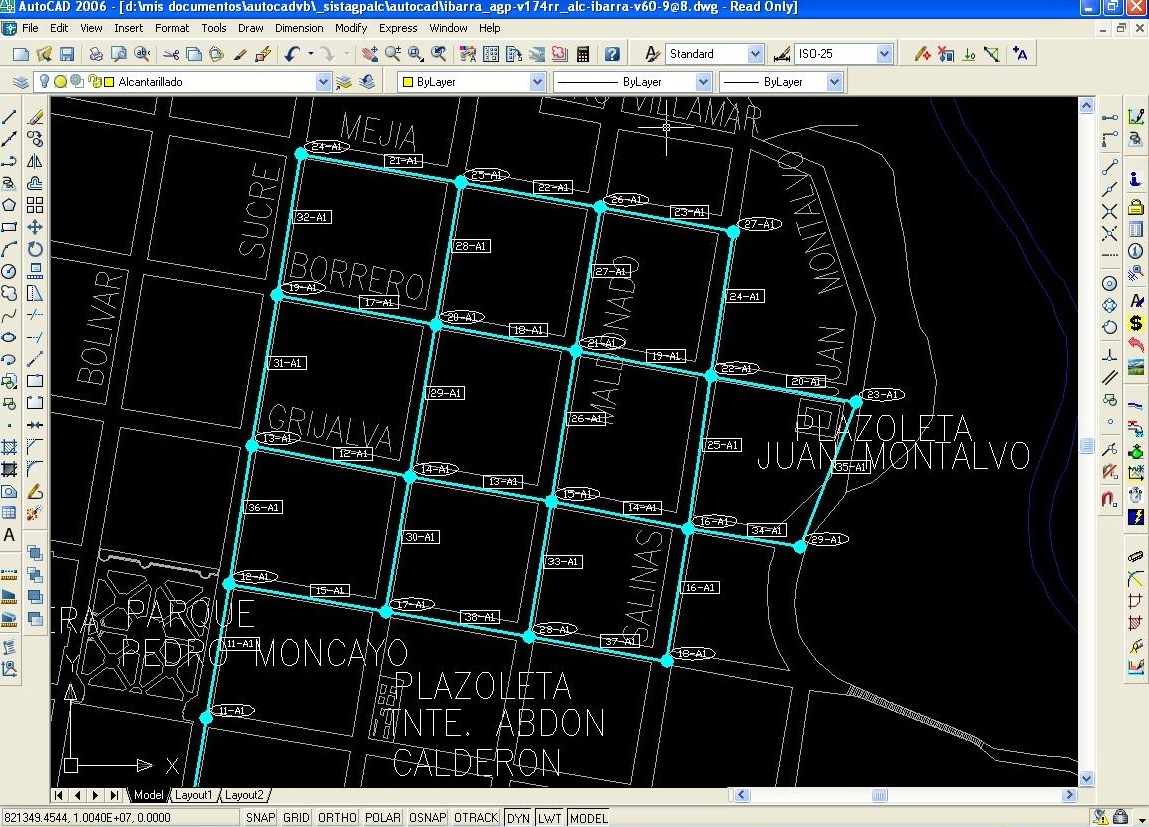The width and height of the screenshot is (1149, 827).
Task: Open the Modify menu
Action: point(350,28)
